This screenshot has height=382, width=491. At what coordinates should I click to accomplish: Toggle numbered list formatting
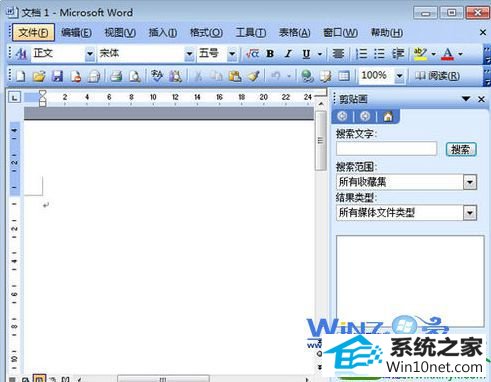361,54
